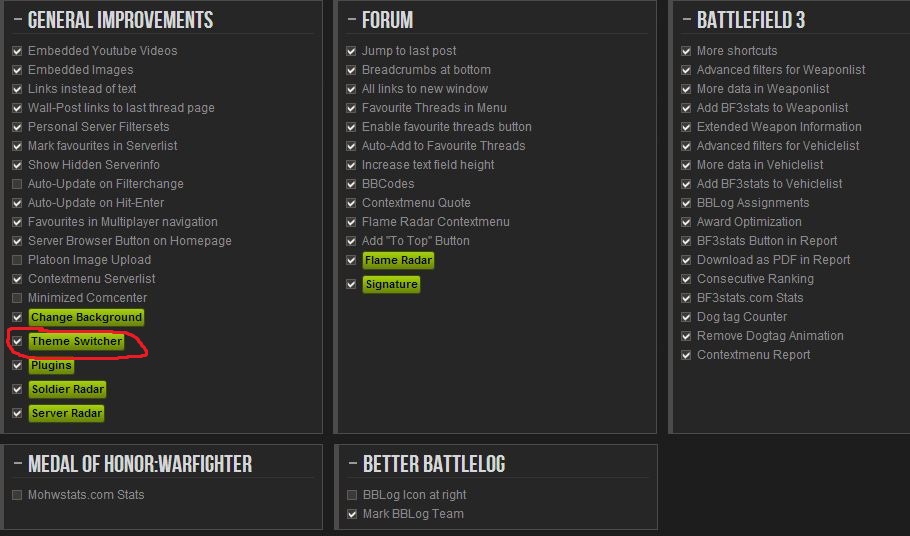Enable the Platoon Image Upload checkbox
This screenshot has width=910, height=536.
coord(17,260)
